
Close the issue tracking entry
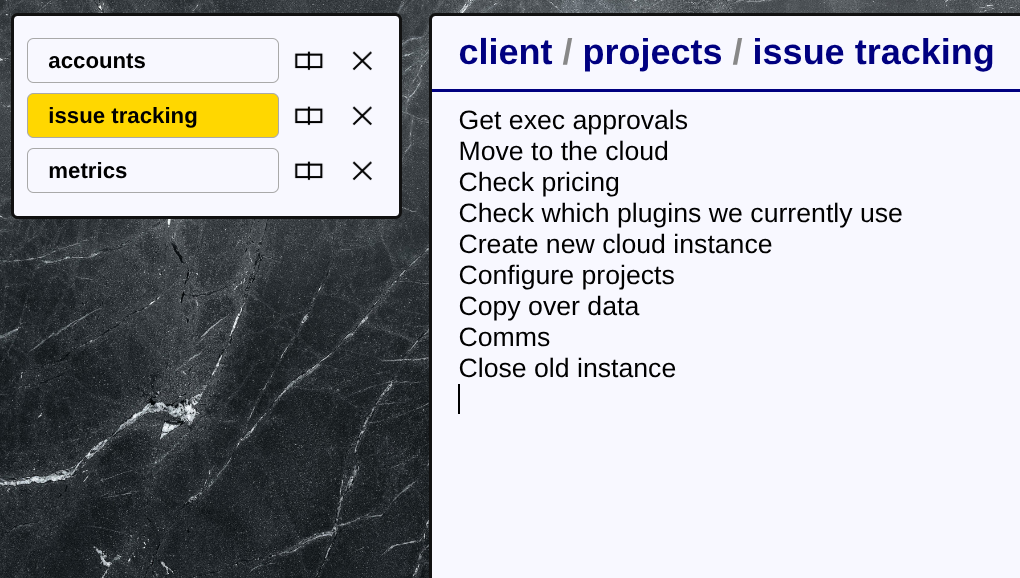[362, 116]
